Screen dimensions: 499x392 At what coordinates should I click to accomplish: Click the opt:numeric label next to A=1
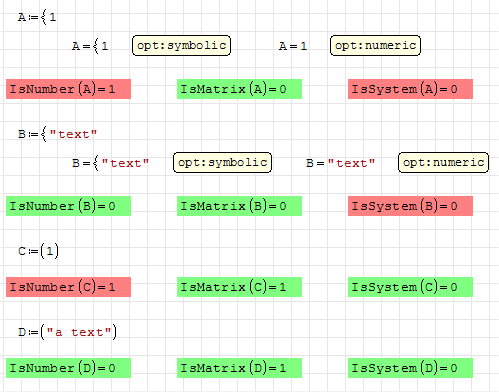tap(375, 46)
